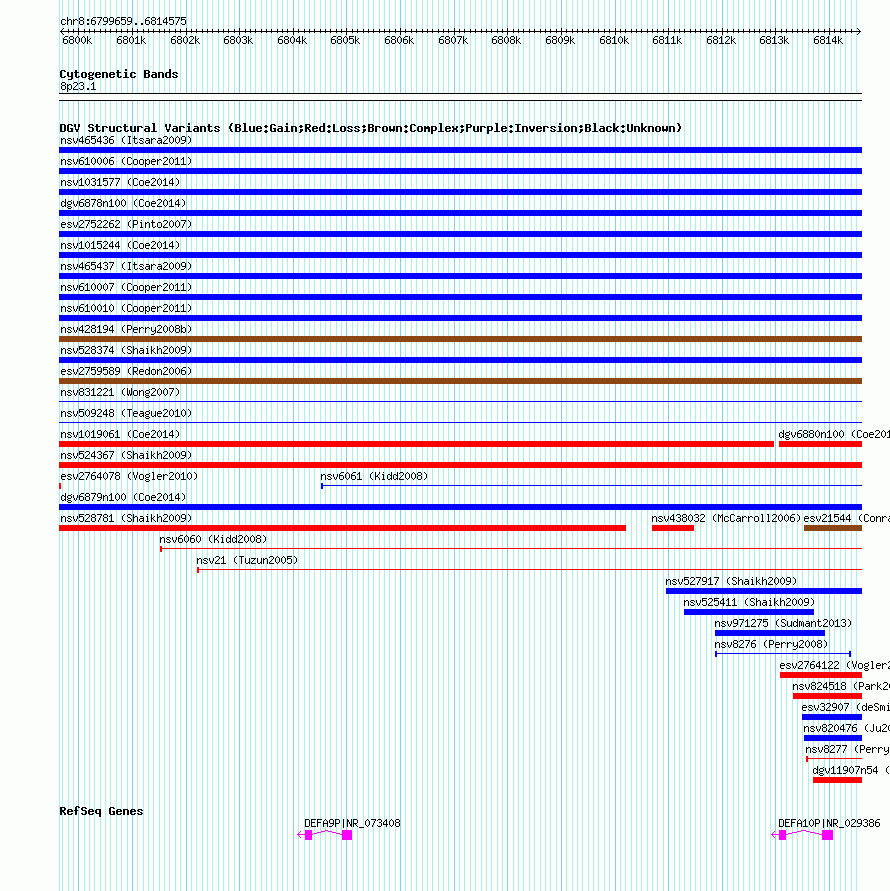The width and height of the screenshot is (890, 891).
Task: Click the nsv465436 (Itsara2009) variant label
Action: [126, 140]
